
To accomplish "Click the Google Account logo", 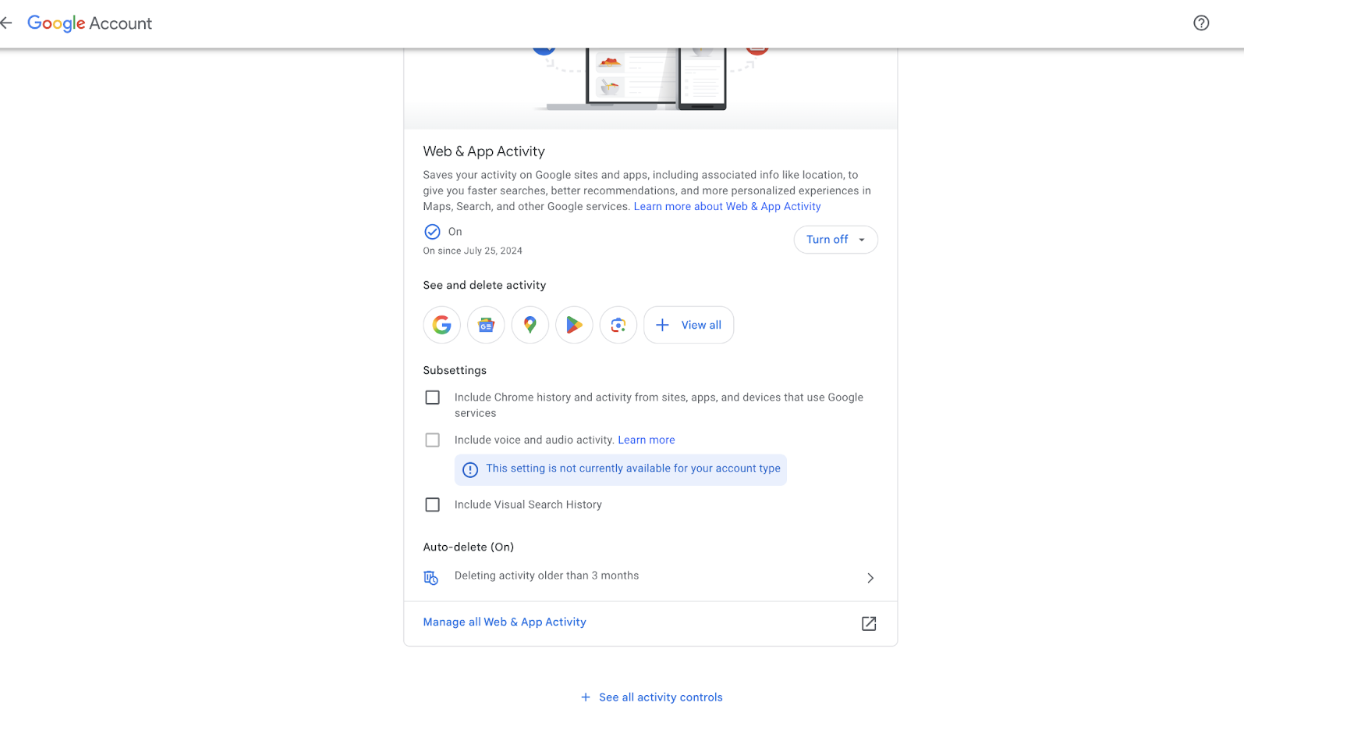I will point(90,23).
